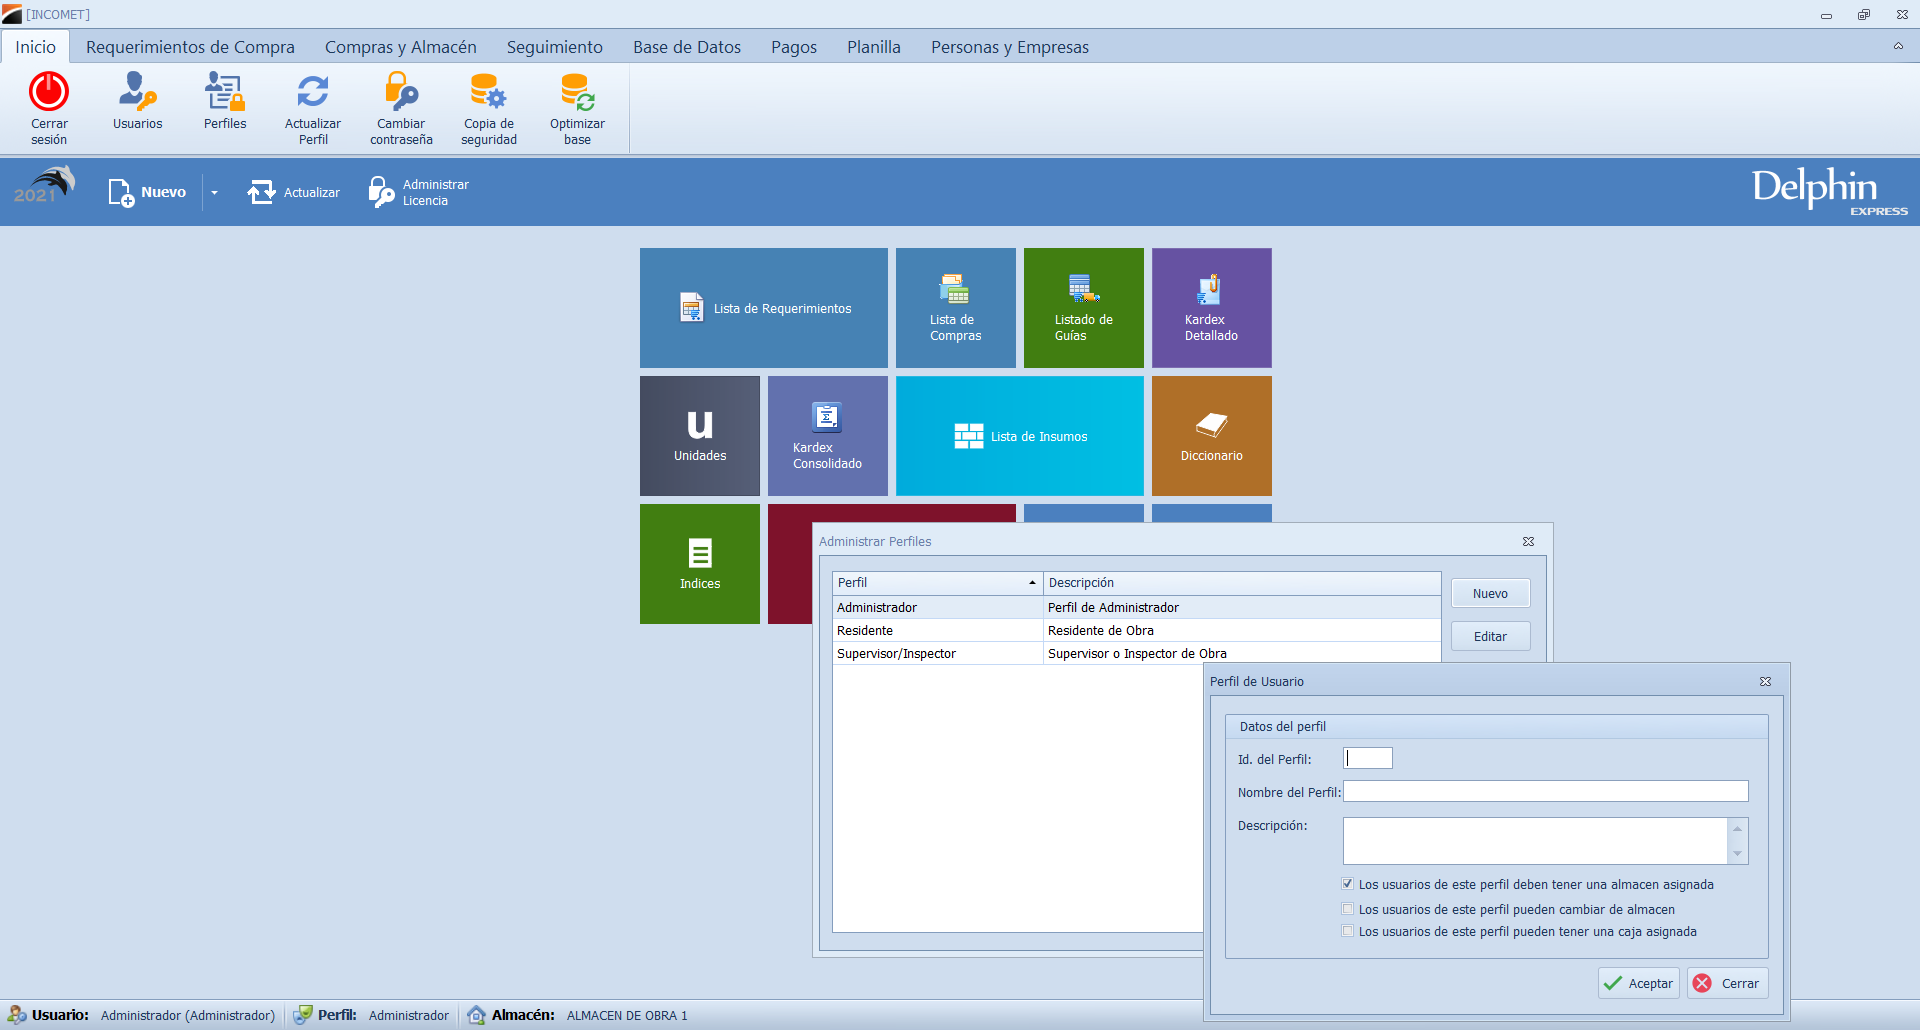Screen dimensions: 1920x1030
Task: Sort by the Perfil column header
Action: 936,583
